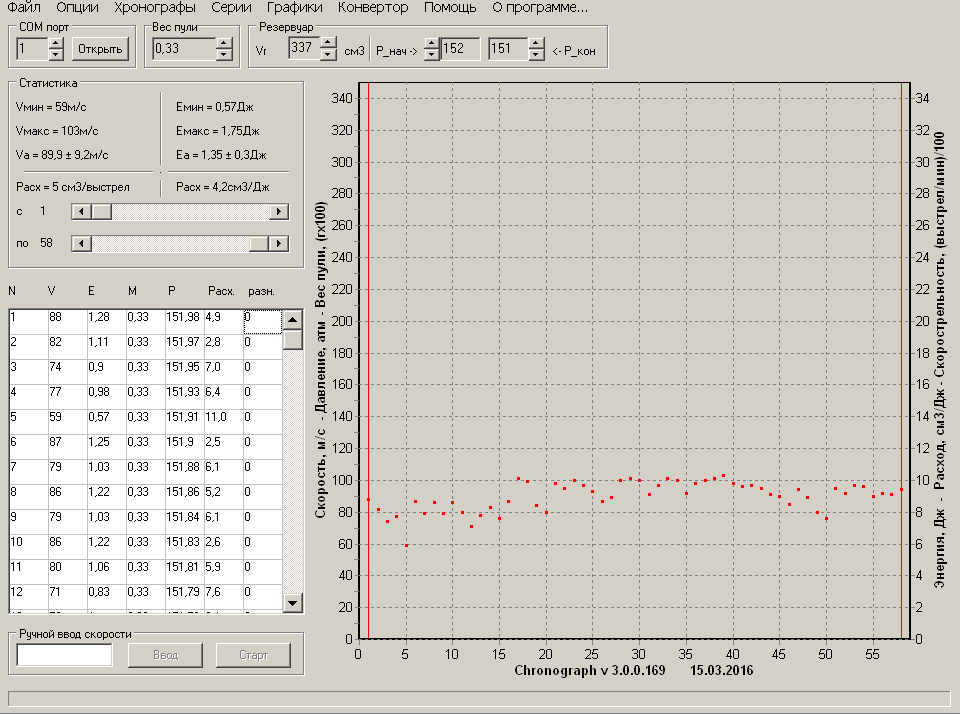Open the Файл menu
Image resolution: width=960 pixels, height=714 pixels.
click(x=23, y=8)
